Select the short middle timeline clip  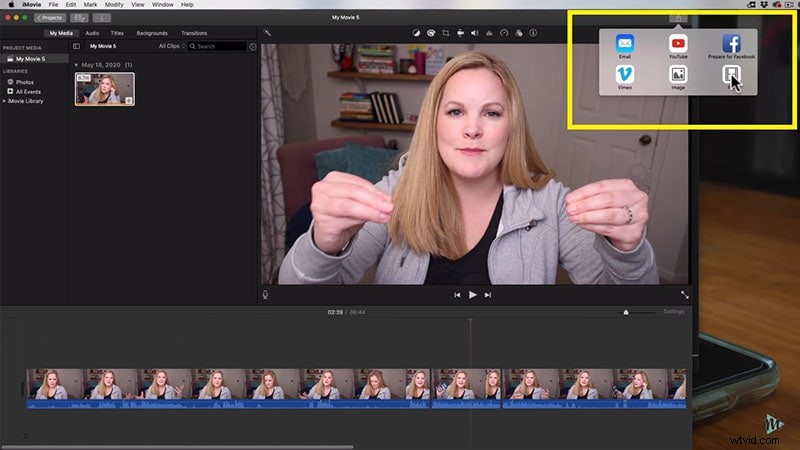466,388
